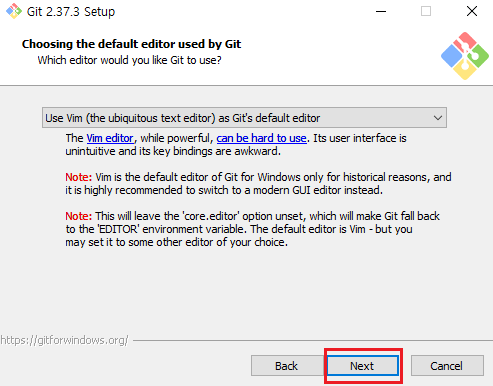Click the dropdown arrow chevron of editor combo box
Image resolution: width=493 pixels, height=386 pixels.
[x=438, y=118]
